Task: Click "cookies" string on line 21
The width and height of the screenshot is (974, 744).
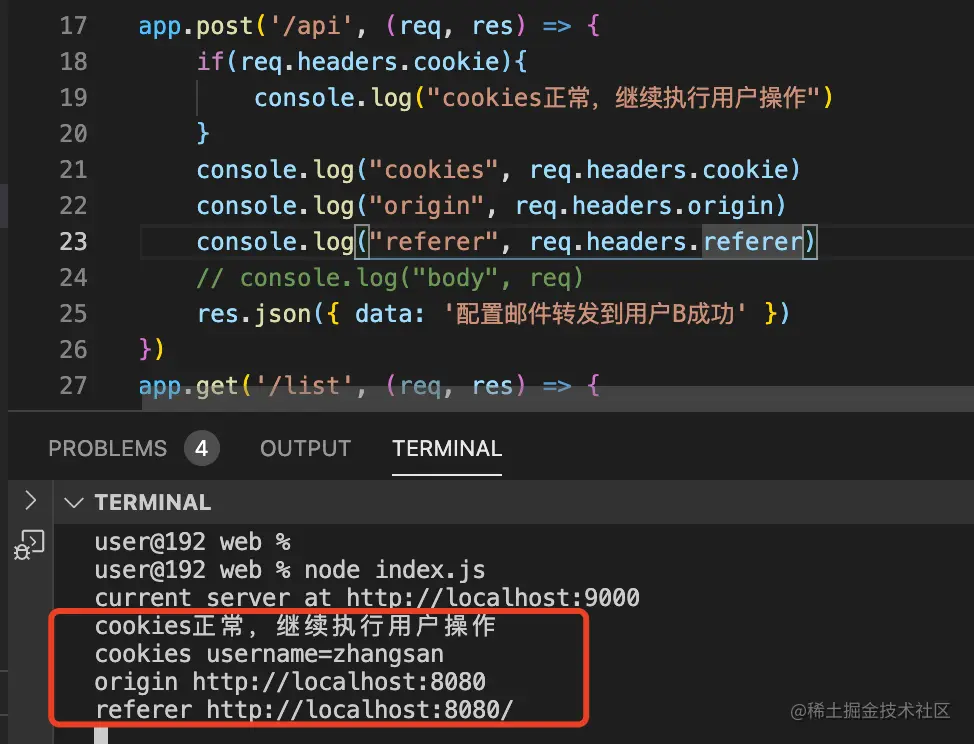Action: (x=434, y=170)
